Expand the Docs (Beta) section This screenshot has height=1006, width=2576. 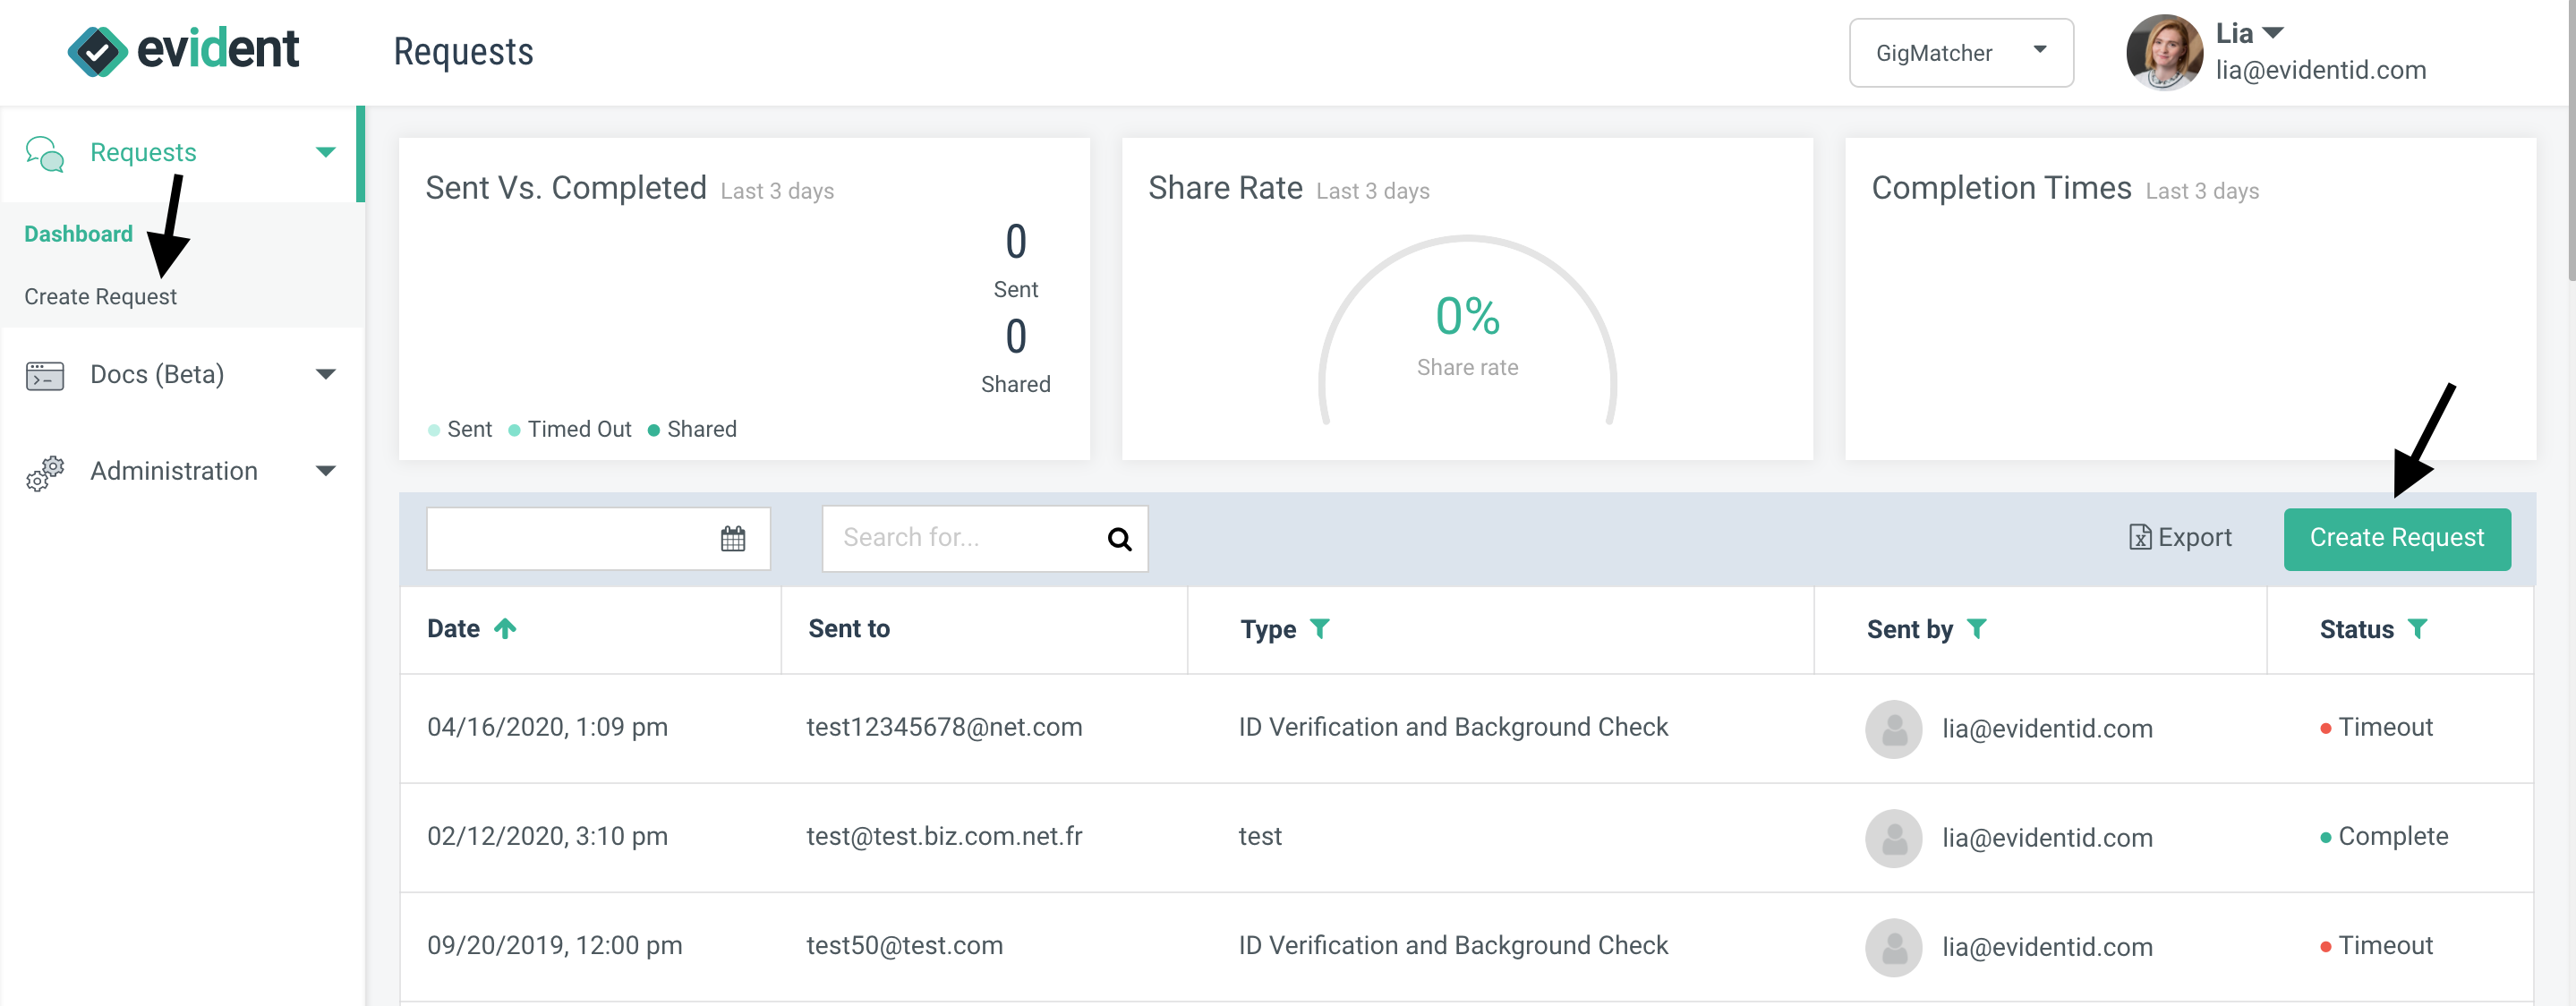pyautogui.click(x=325, y=375)
